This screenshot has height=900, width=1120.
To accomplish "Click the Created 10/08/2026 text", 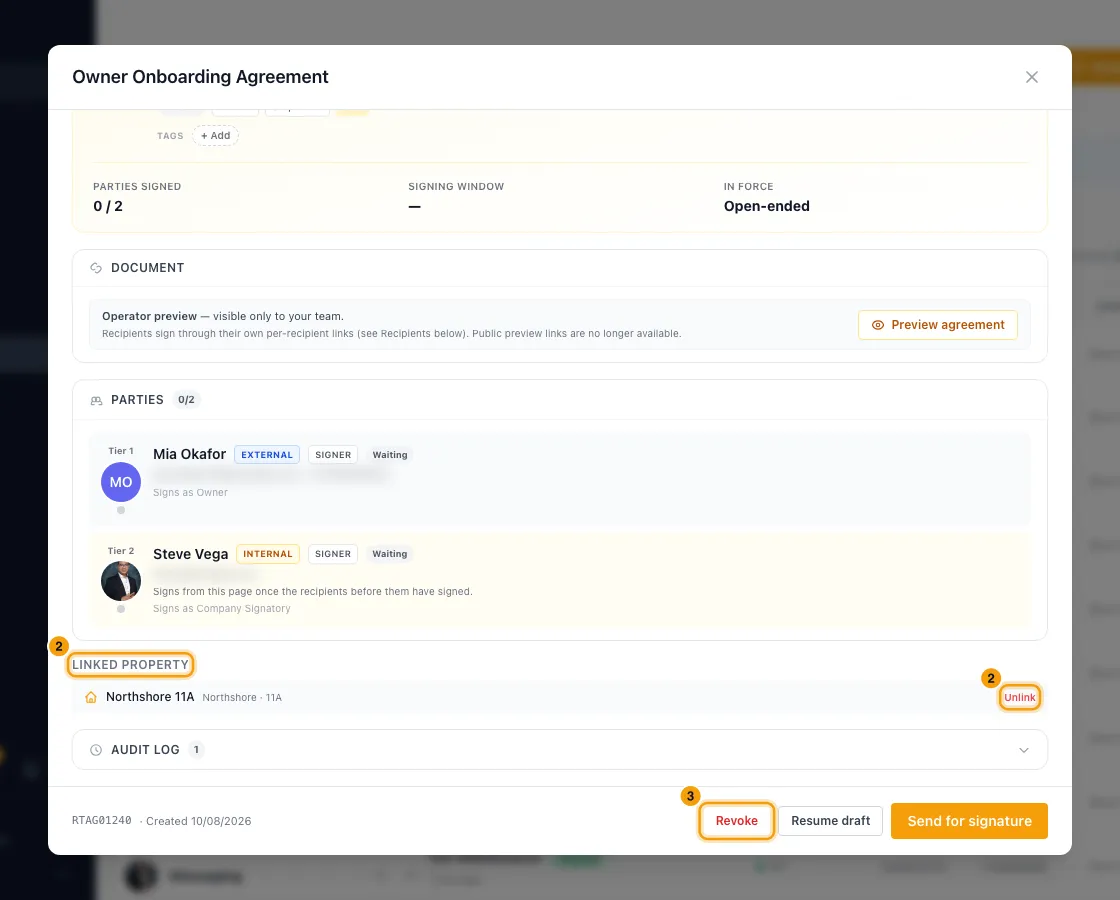I will pos(199,821).
